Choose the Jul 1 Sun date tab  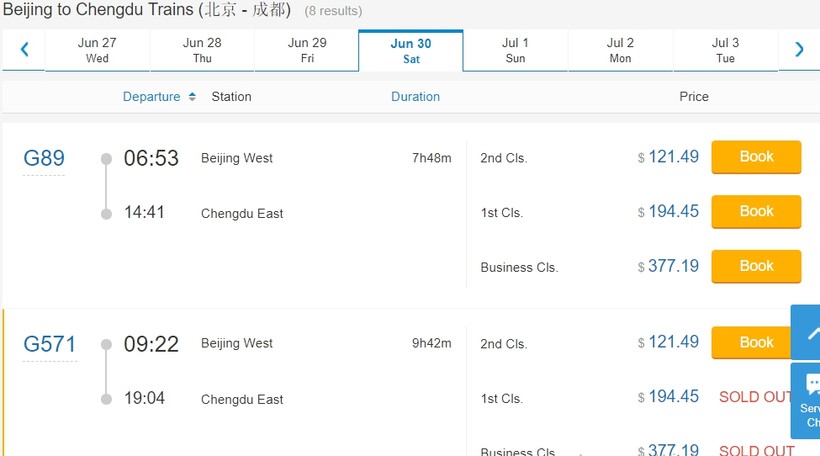[515, 50]
